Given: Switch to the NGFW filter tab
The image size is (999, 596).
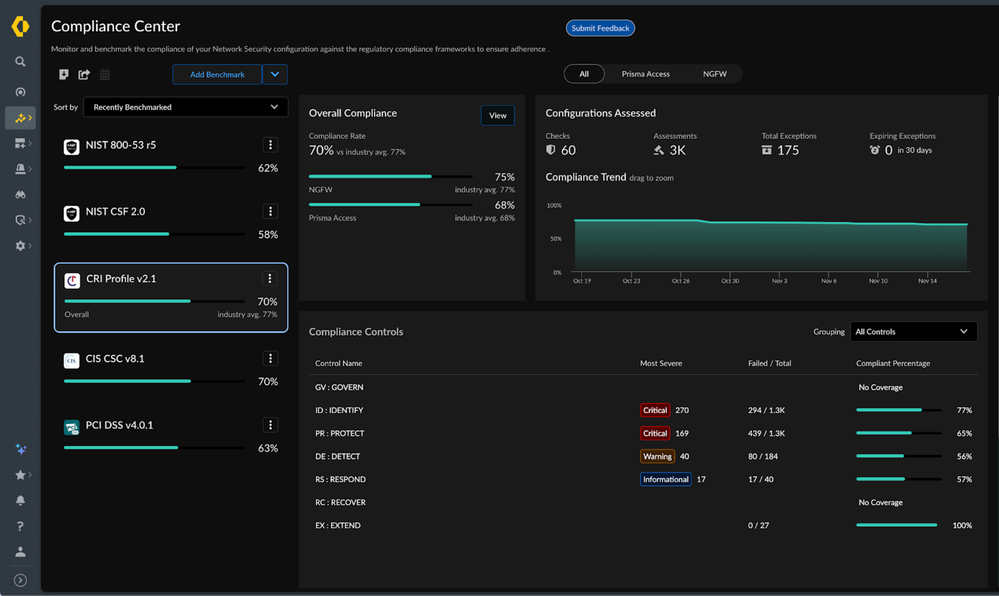Looking at the screenshot, I should (x=713, y=73).
